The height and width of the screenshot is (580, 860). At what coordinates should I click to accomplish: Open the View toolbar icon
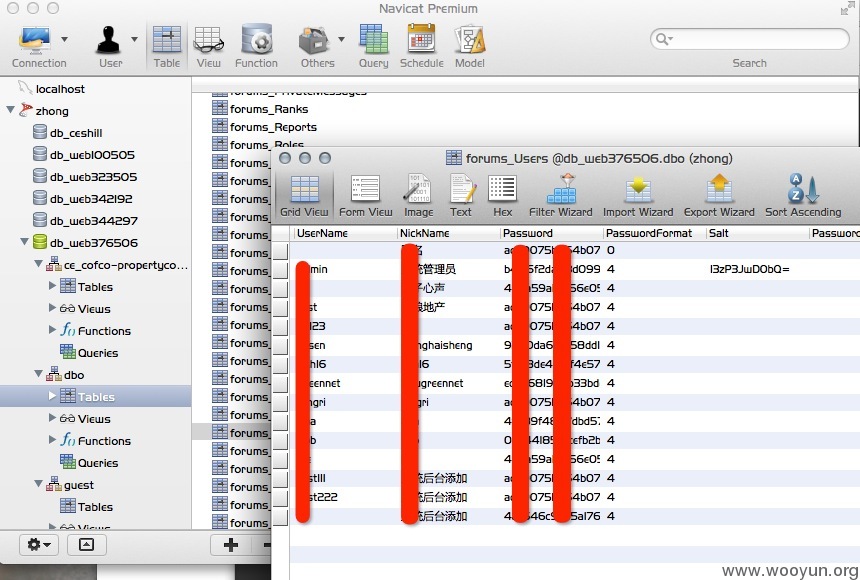208,40
